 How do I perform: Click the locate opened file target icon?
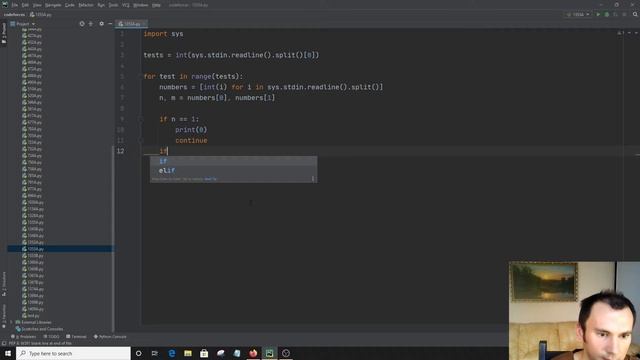click(x=82, y=24)
